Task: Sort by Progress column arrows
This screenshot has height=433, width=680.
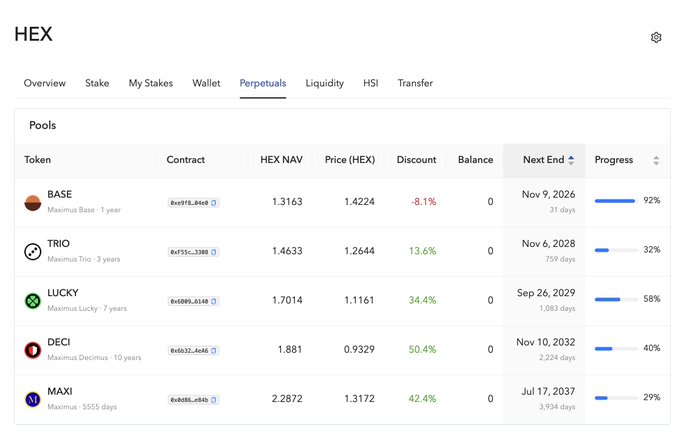Action: 656,160
